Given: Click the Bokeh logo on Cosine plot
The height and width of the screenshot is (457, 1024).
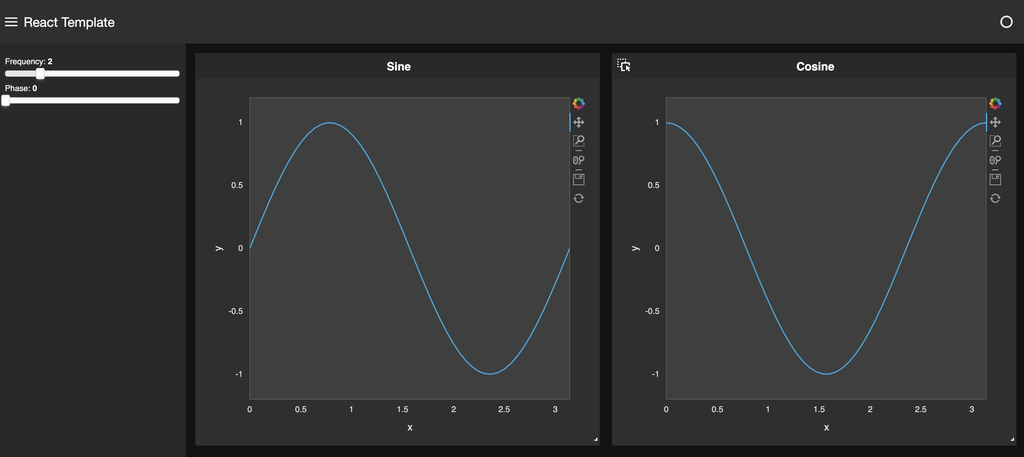Looking at the screenshot, I should (x=995, y=103).
